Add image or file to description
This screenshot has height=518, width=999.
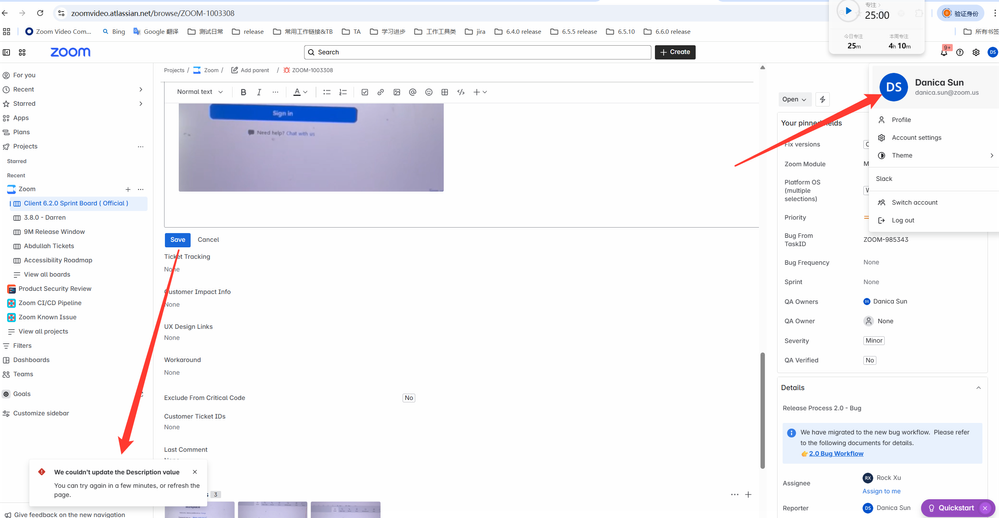[x=396, y=92]
